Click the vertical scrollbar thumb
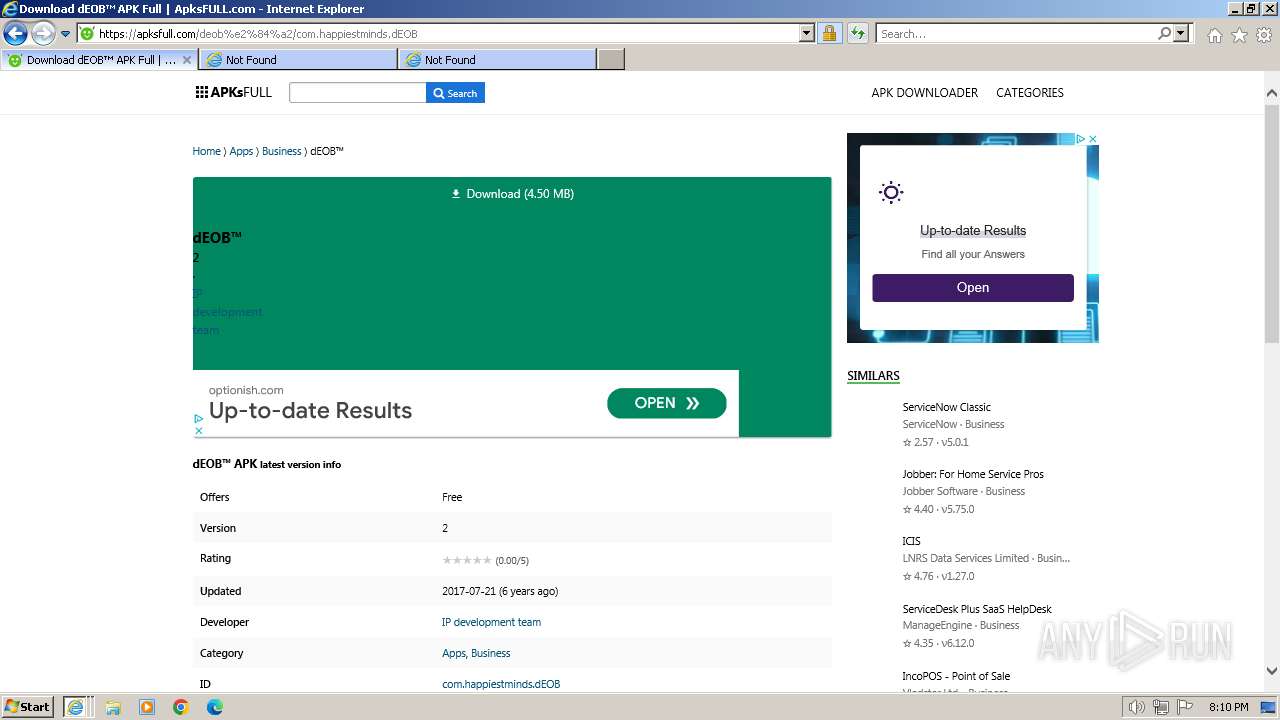The height and width of the screenshot is (720, 1280). (1271, 222)
